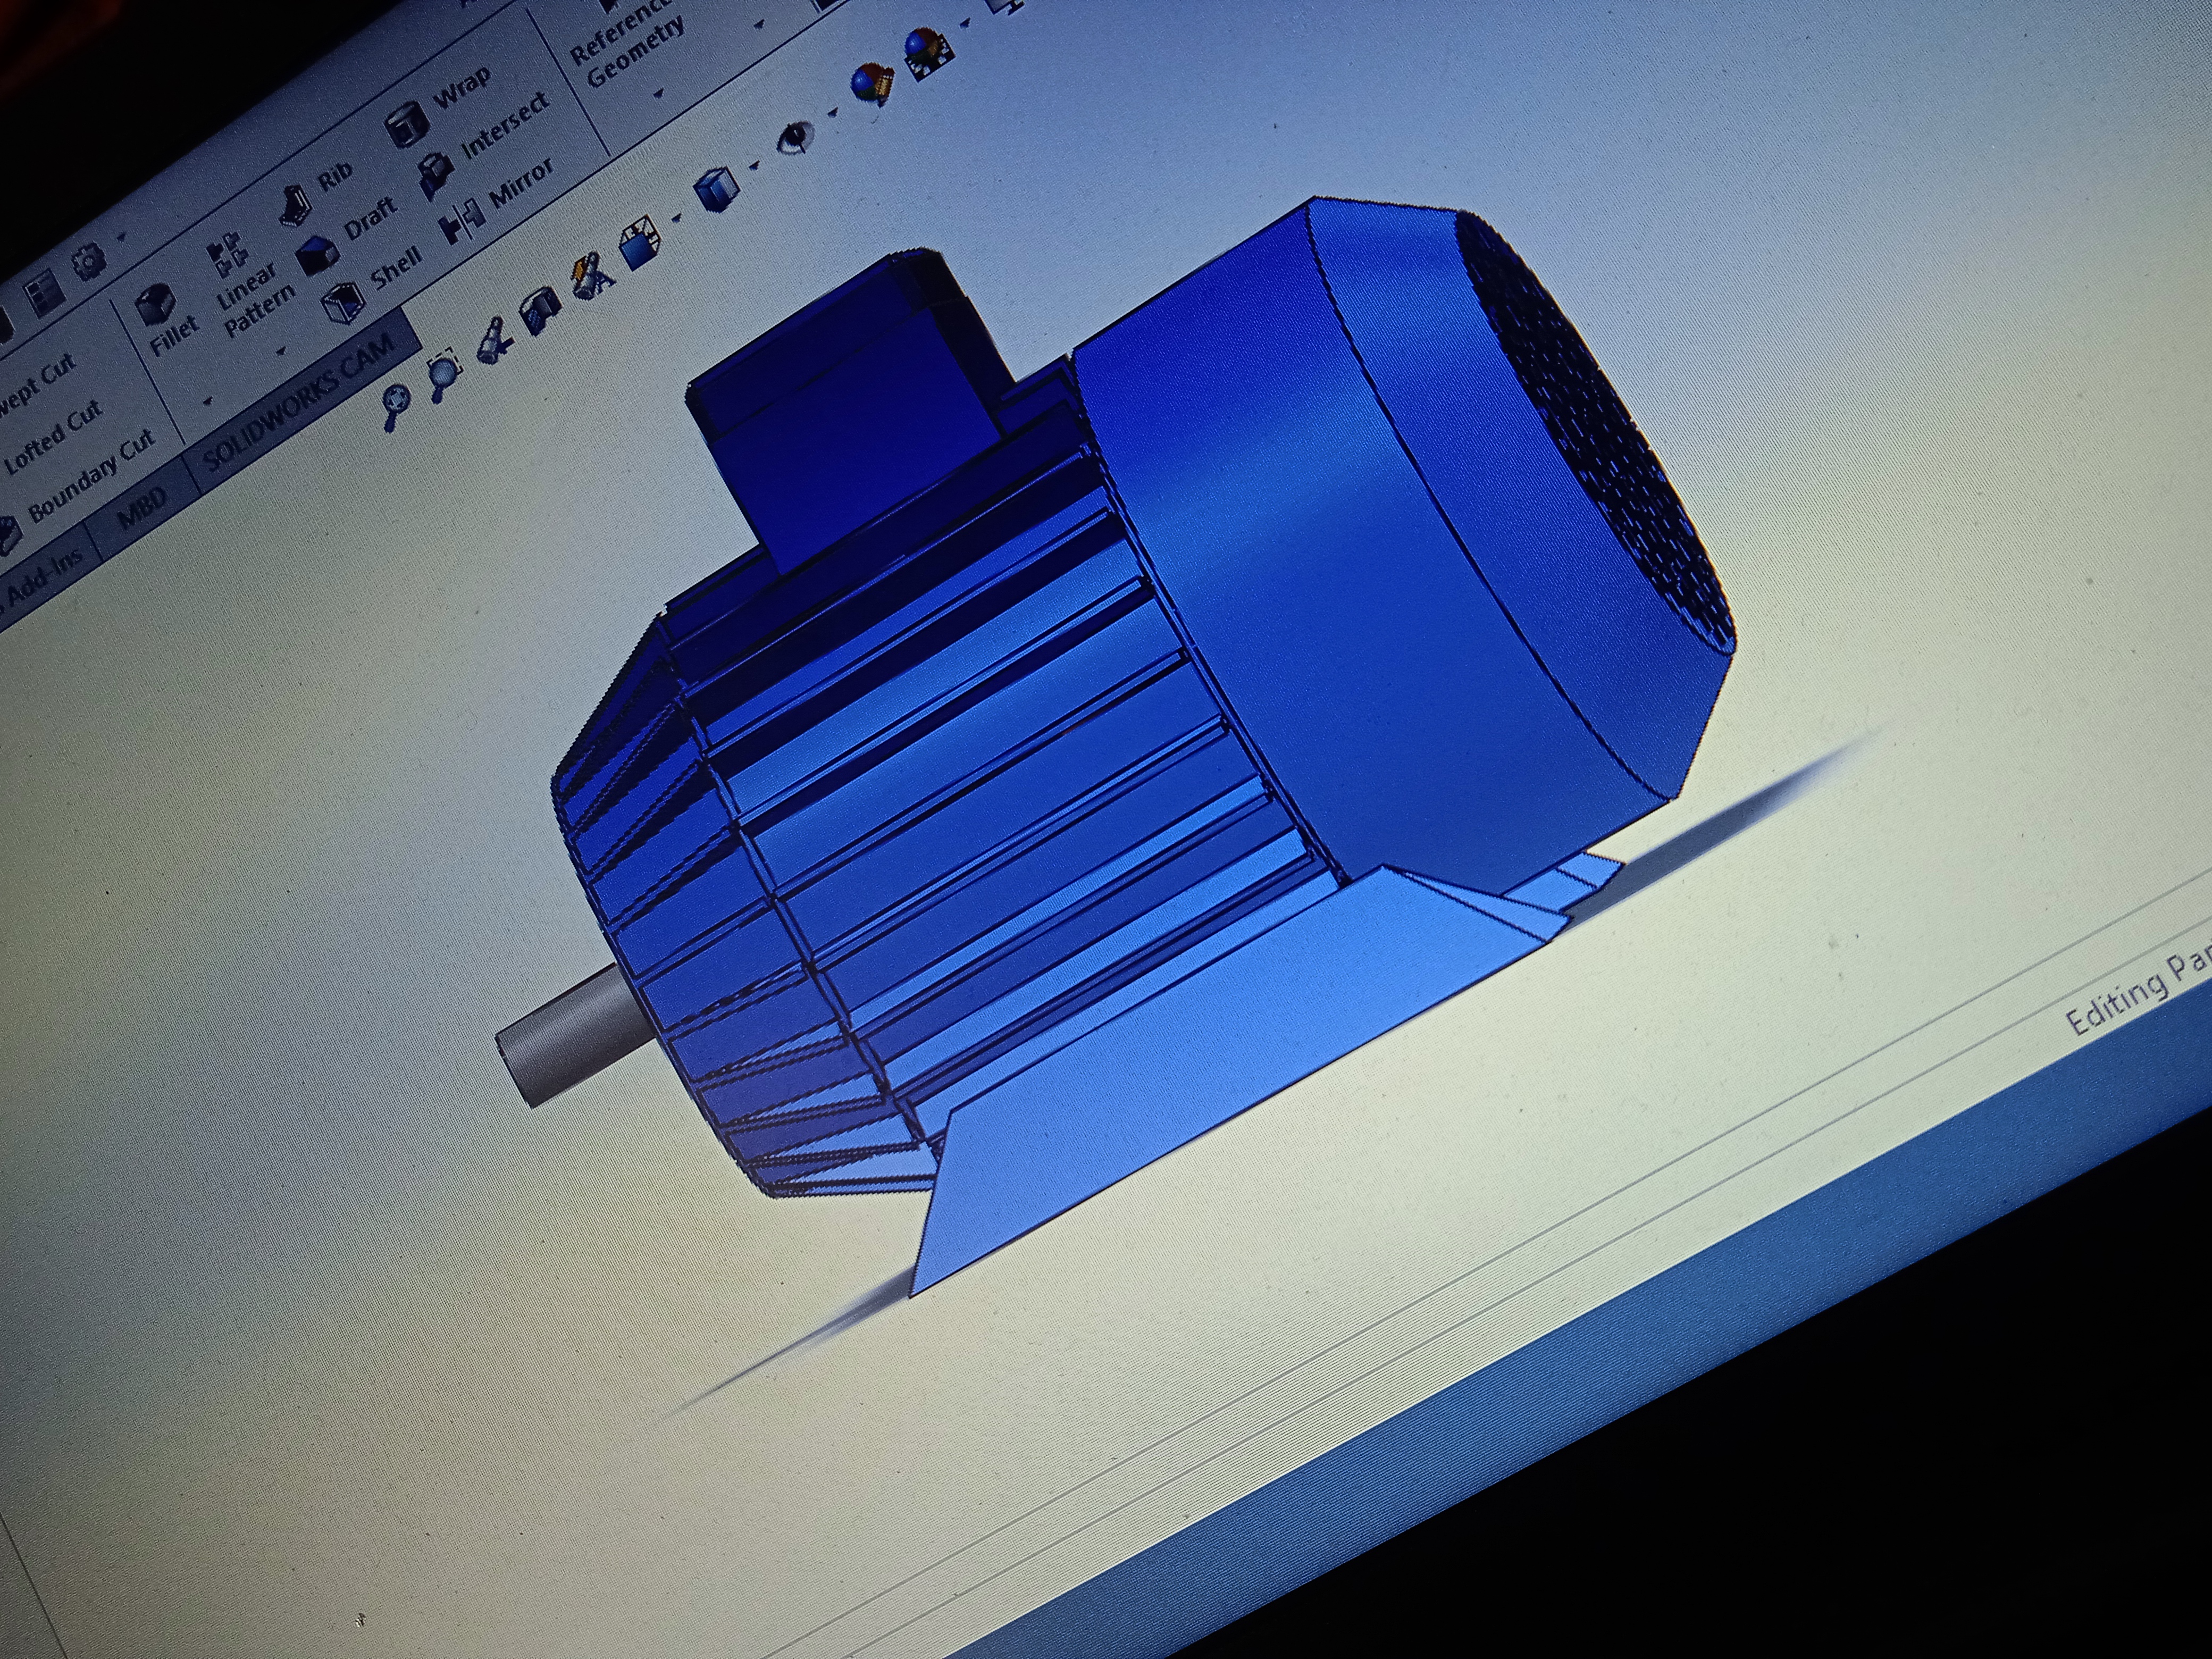
Task: Toggle Hide/Show Items eye icon
Action: (797, 137)
